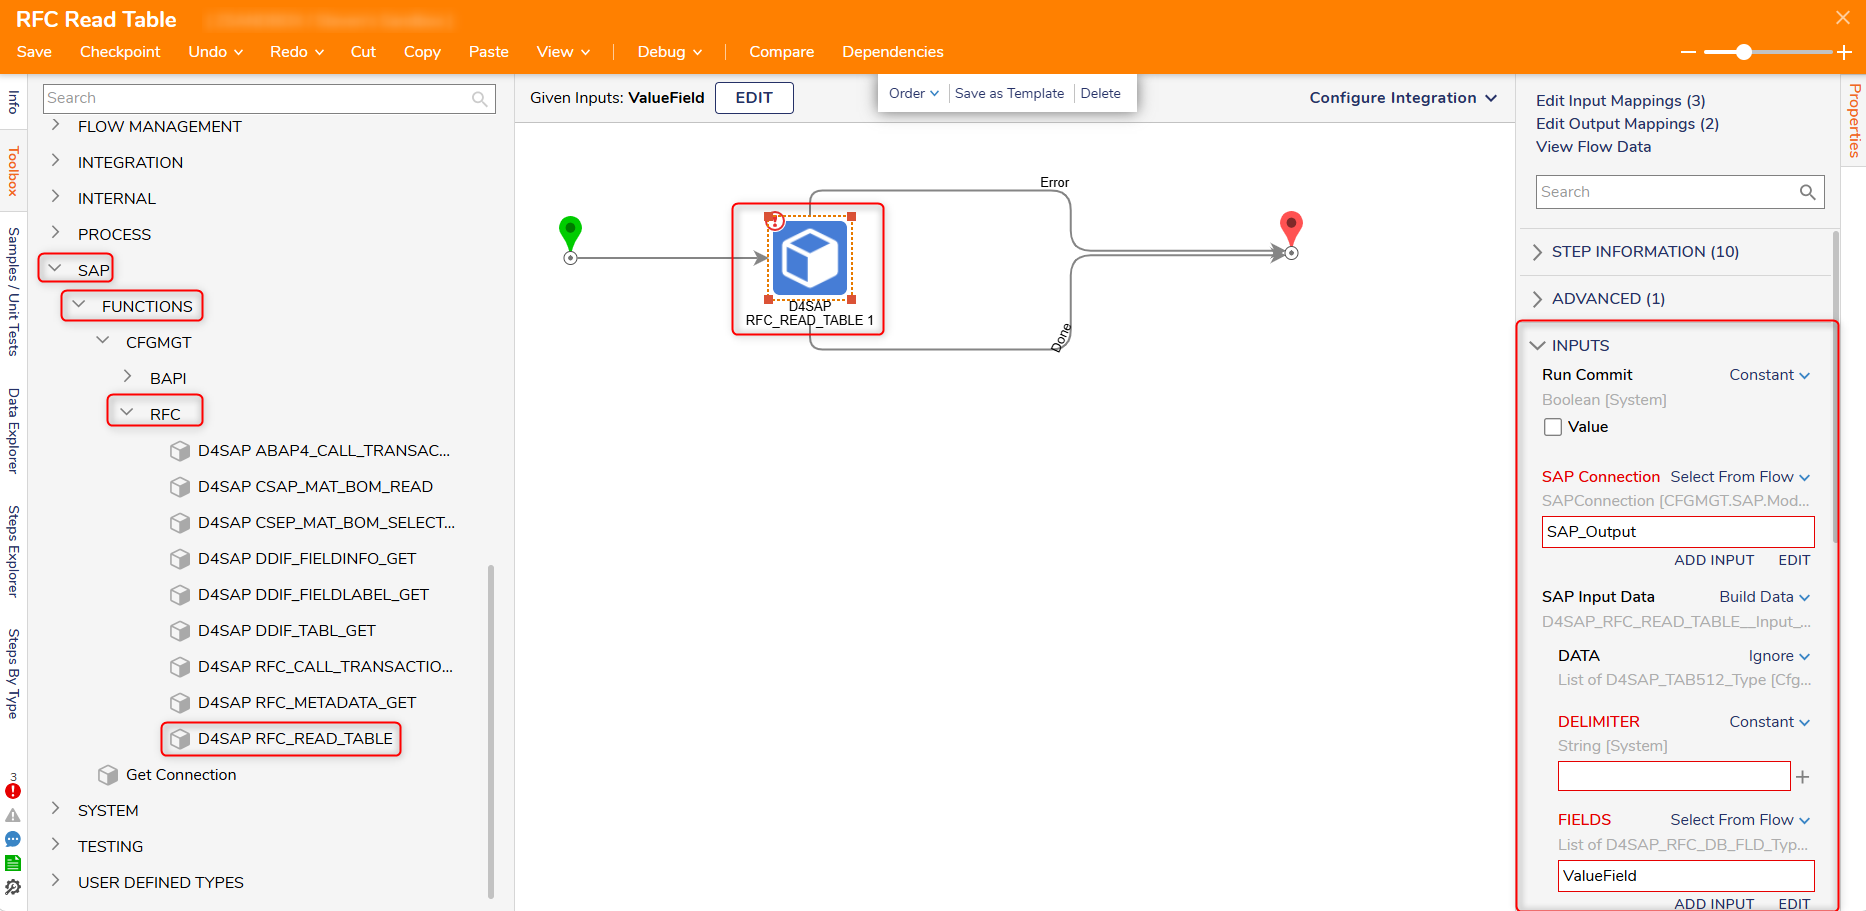
Task: Open Run Commit Constant mapping dropdown
Action: pos(1770,375)
